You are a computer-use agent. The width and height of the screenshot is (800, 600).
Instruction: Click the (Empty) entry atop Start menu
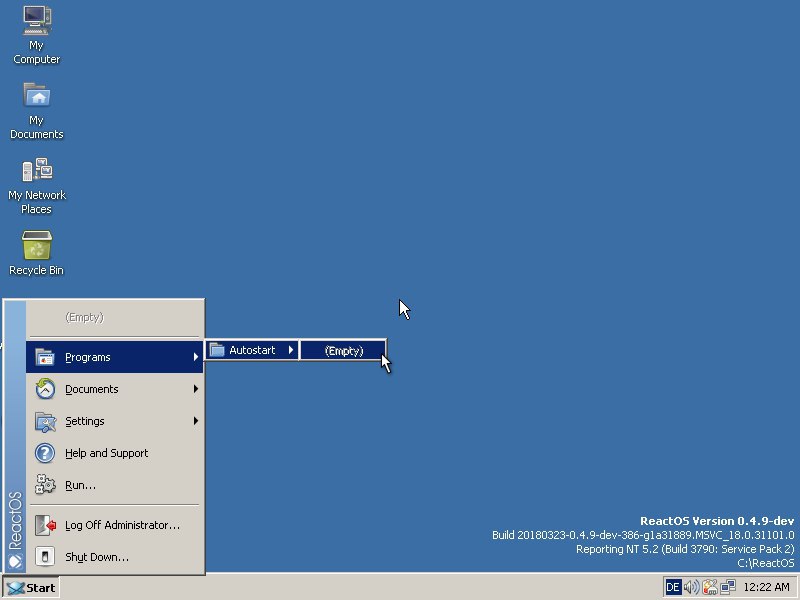pyautogui.click(x=115, y=317)
